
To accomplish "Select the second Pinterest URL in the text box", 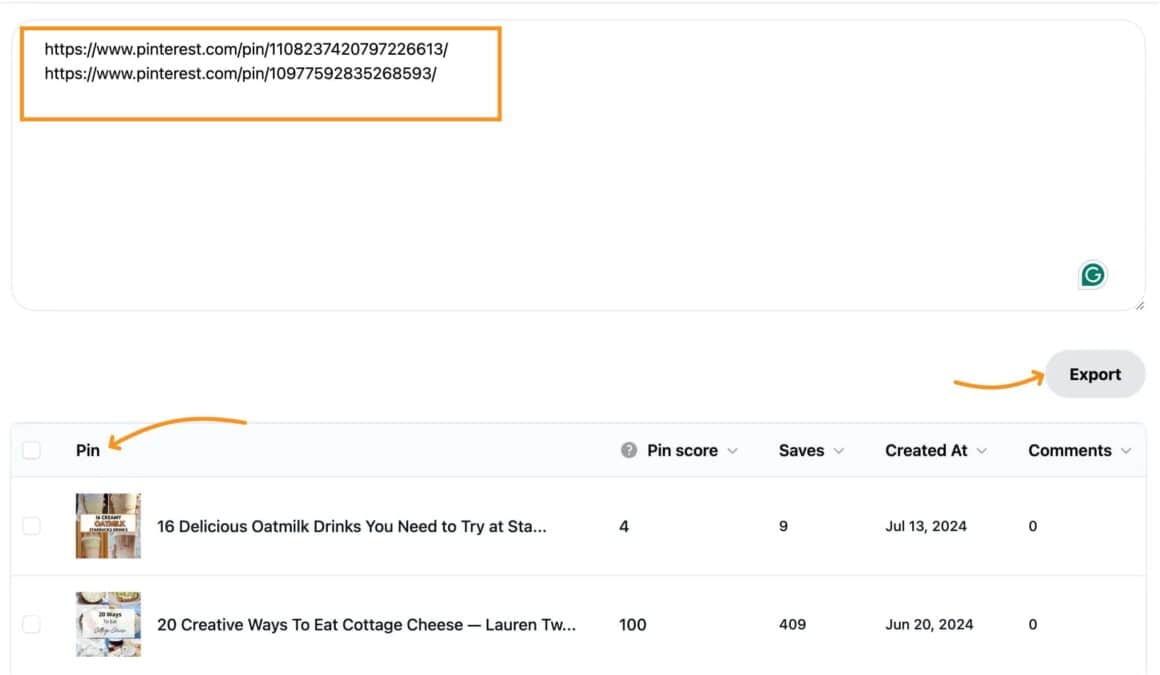I will point(240,72).
